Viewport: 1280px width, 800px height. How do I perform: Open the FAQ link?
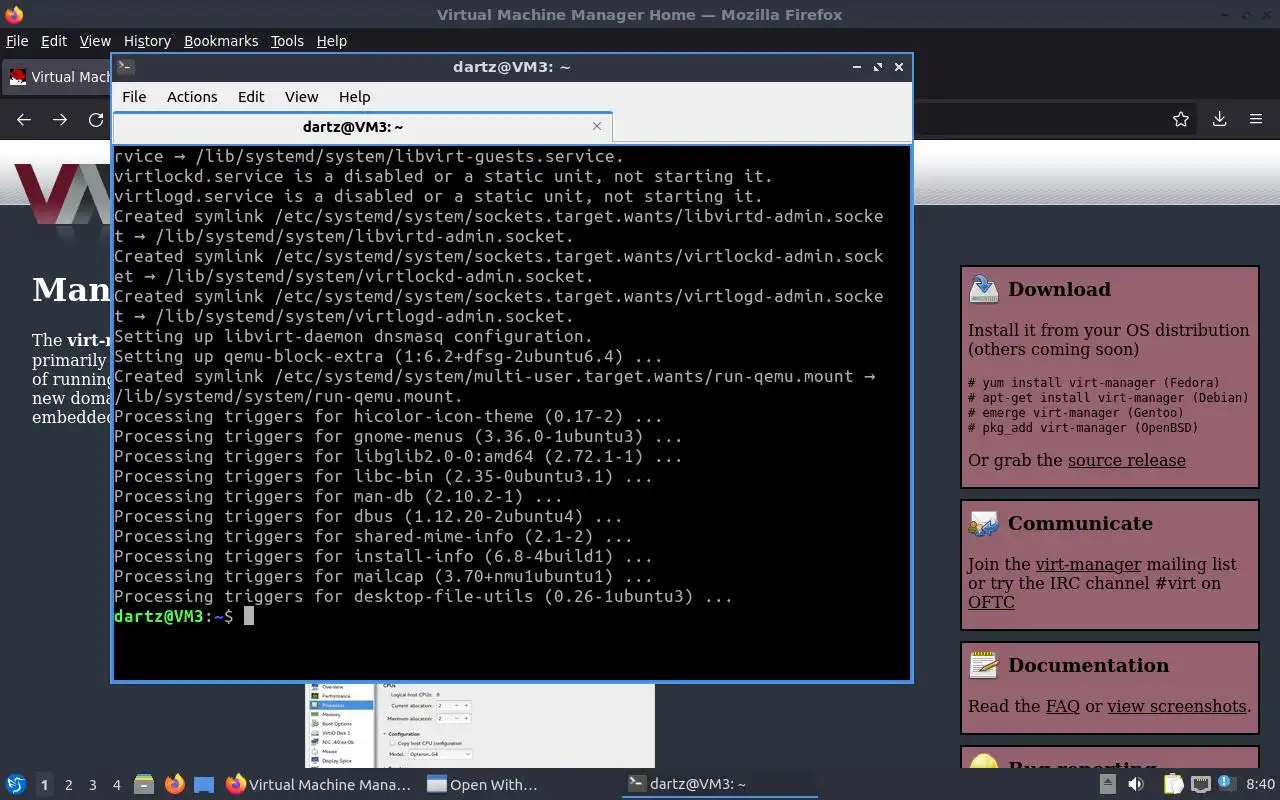(x=1062, y=706)
